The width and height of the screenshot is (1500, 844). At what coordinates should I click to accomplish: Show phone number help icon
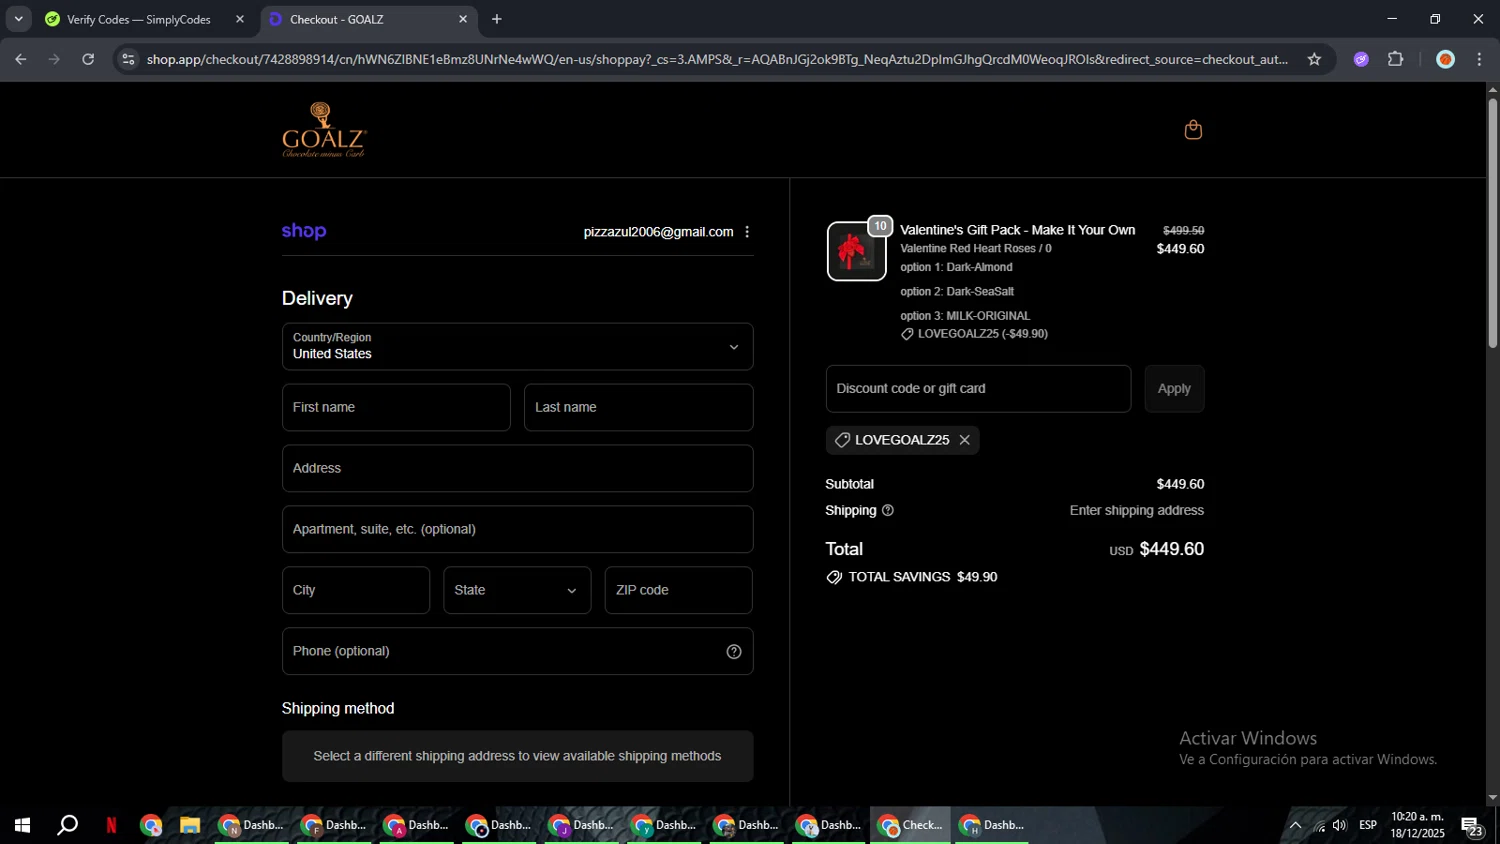734,652
